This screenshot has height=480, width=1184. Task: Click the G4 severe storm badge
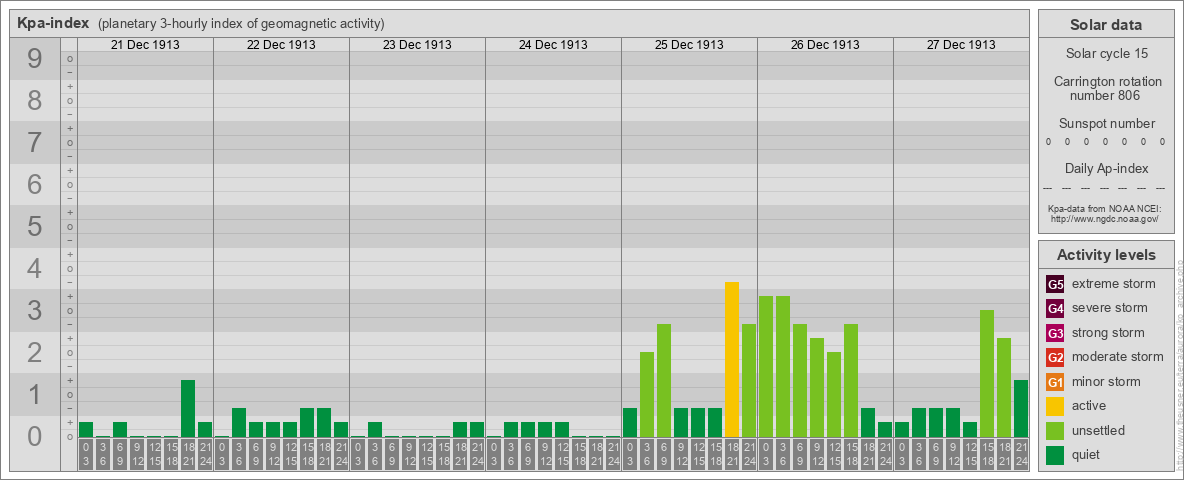tap(1055, 308)
